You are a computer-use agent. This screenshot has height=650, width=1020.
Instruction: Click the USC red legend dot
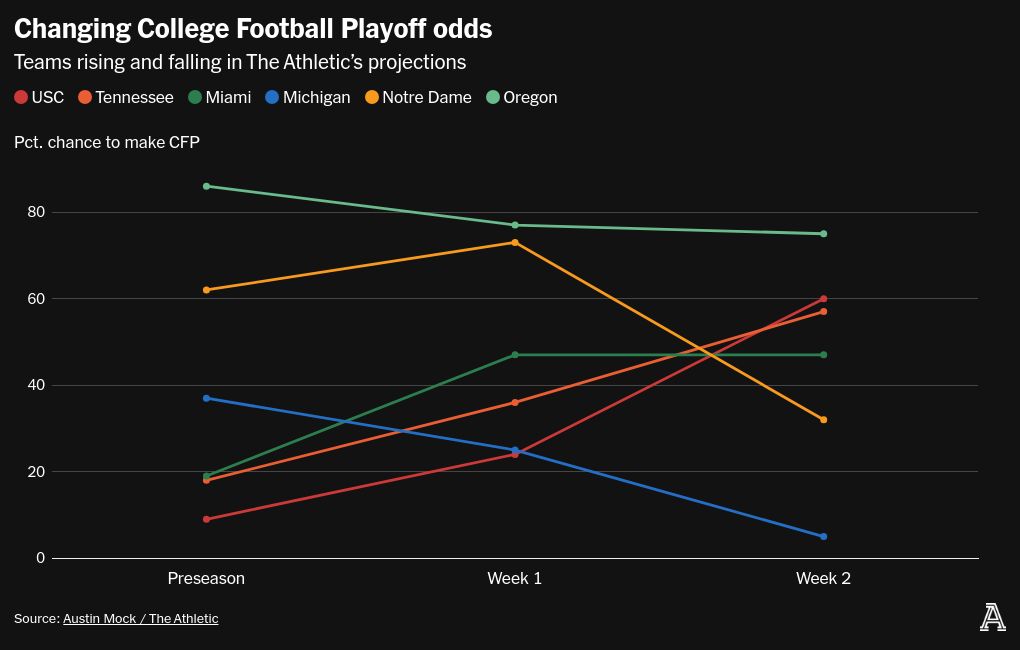pyautogui.click(x=21, y=98)
